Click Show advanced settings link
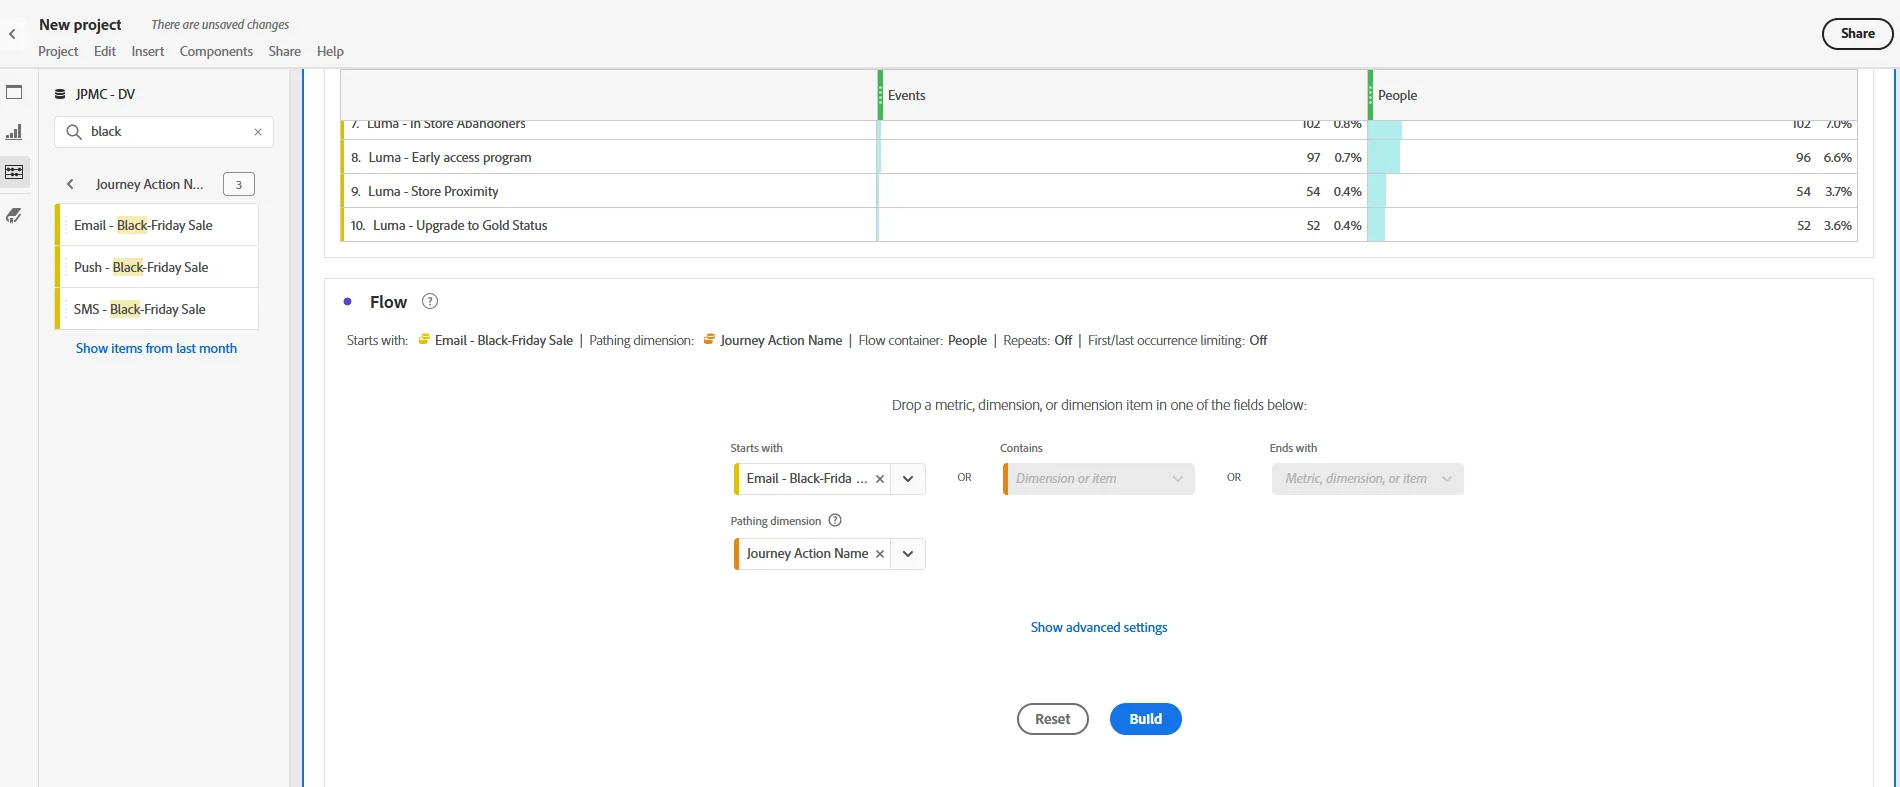The image size is (1900, 787). coord(1099,627)
